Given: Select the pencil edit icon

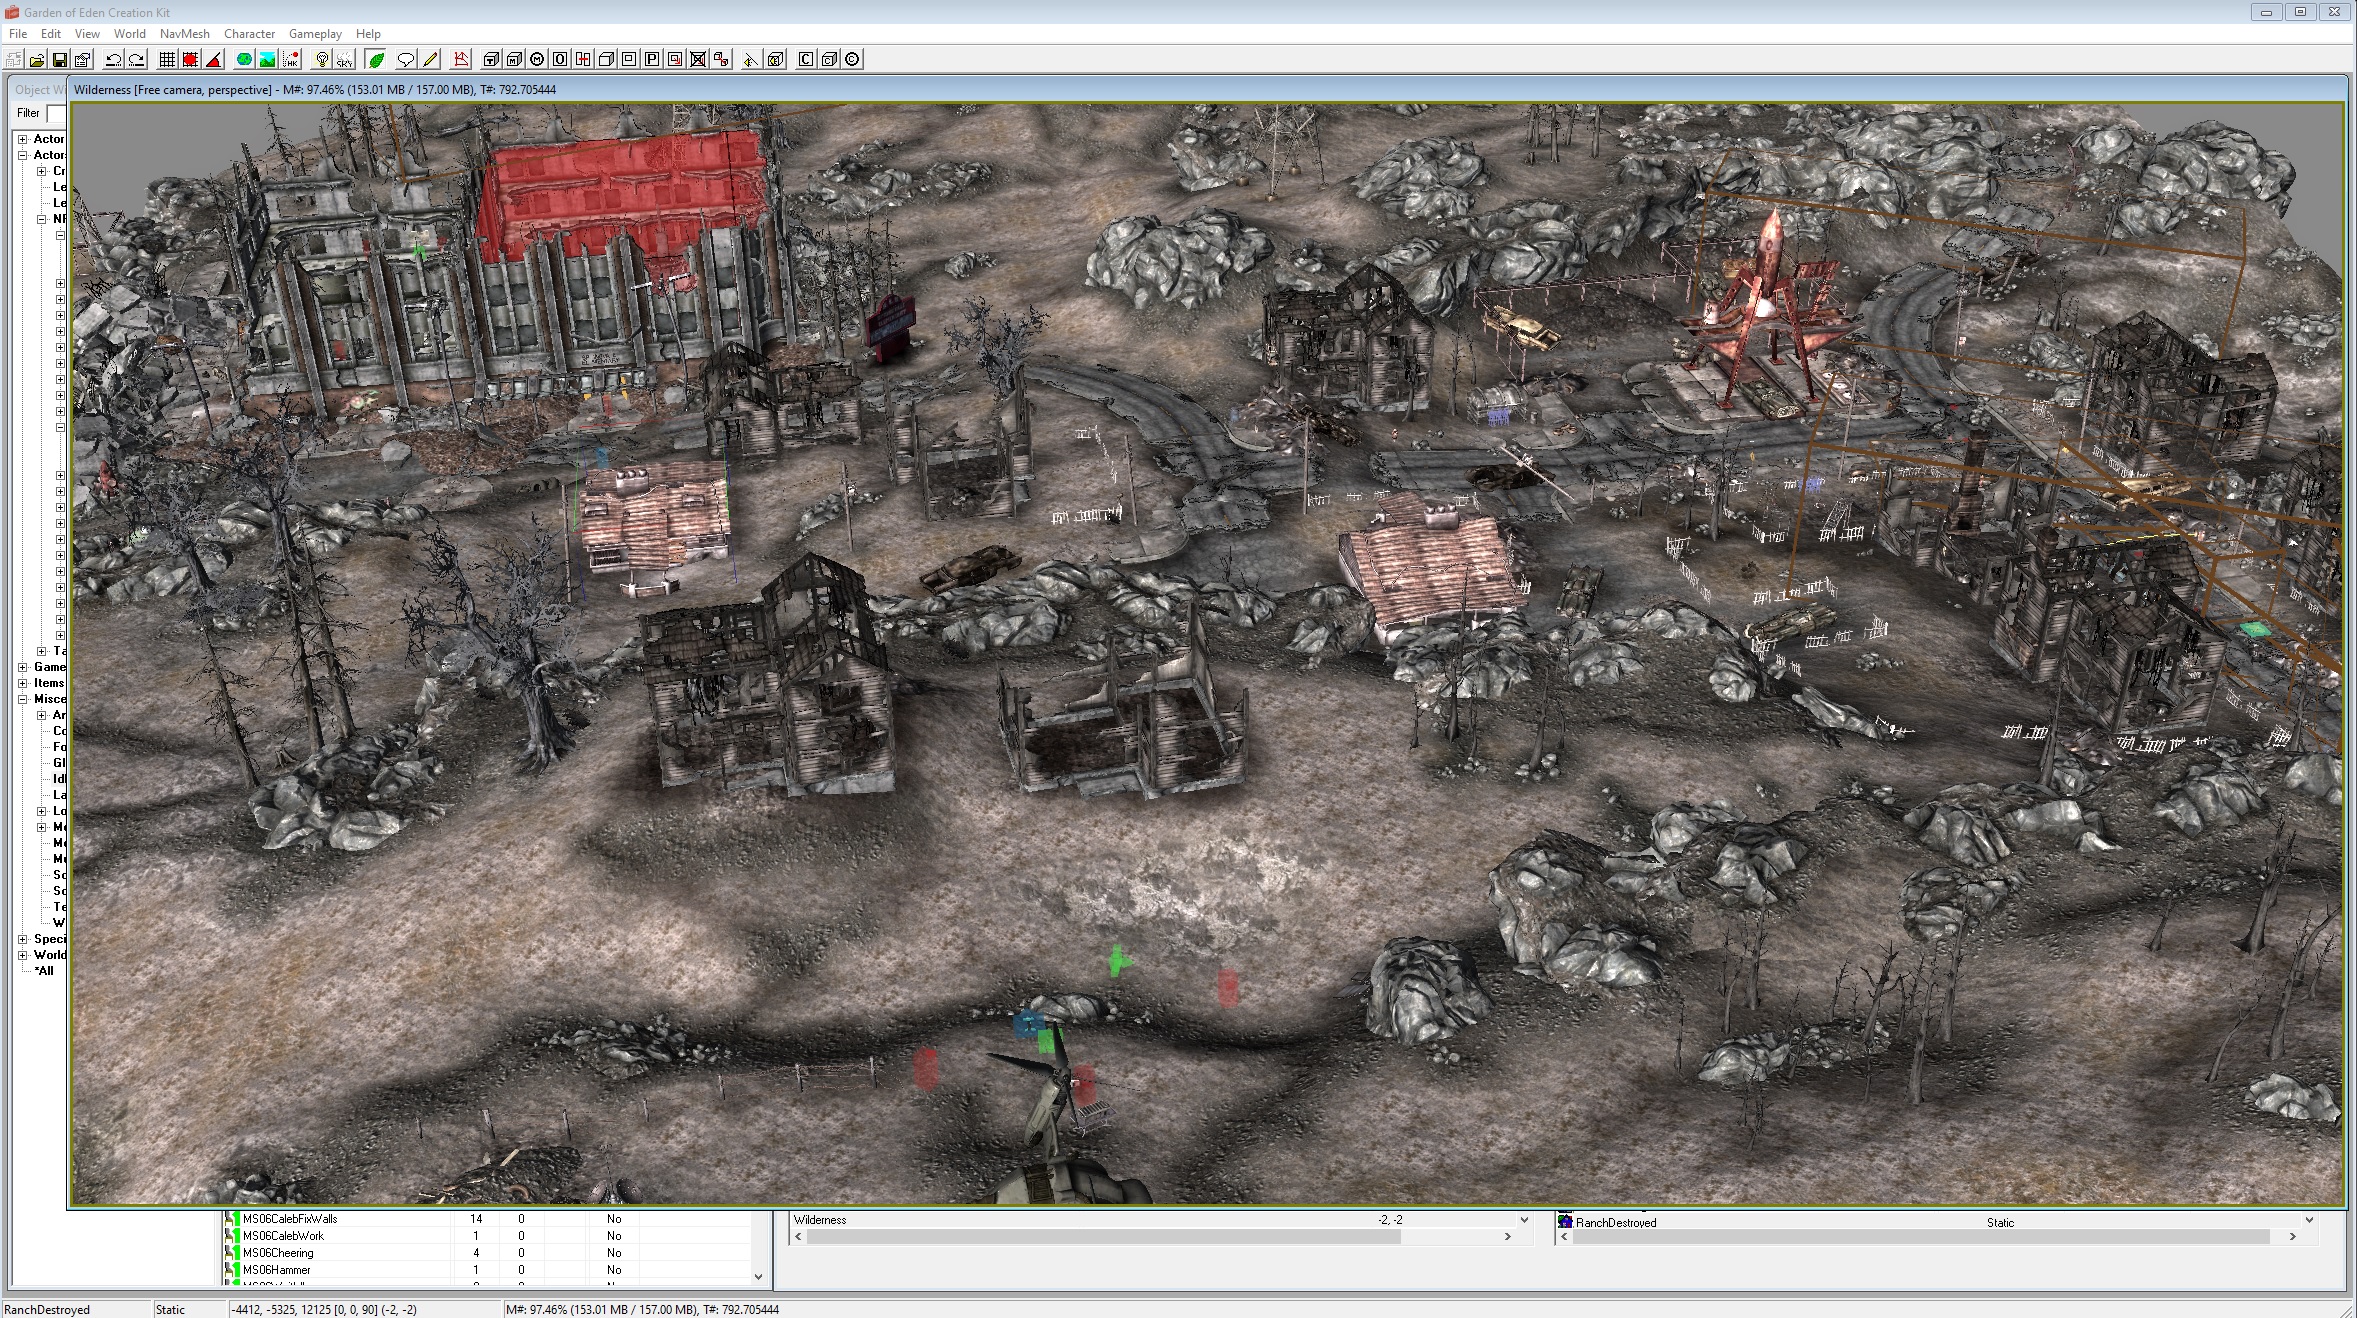Looking at the screenshot, I should tap(430, 60).
